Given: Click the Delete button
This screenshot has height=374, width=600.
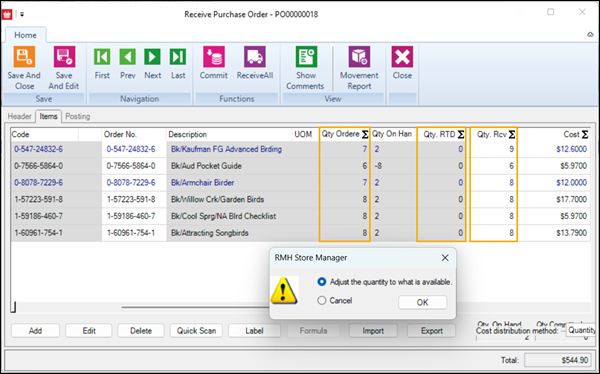Looking at the screenshot, I should tap(141, 331).
